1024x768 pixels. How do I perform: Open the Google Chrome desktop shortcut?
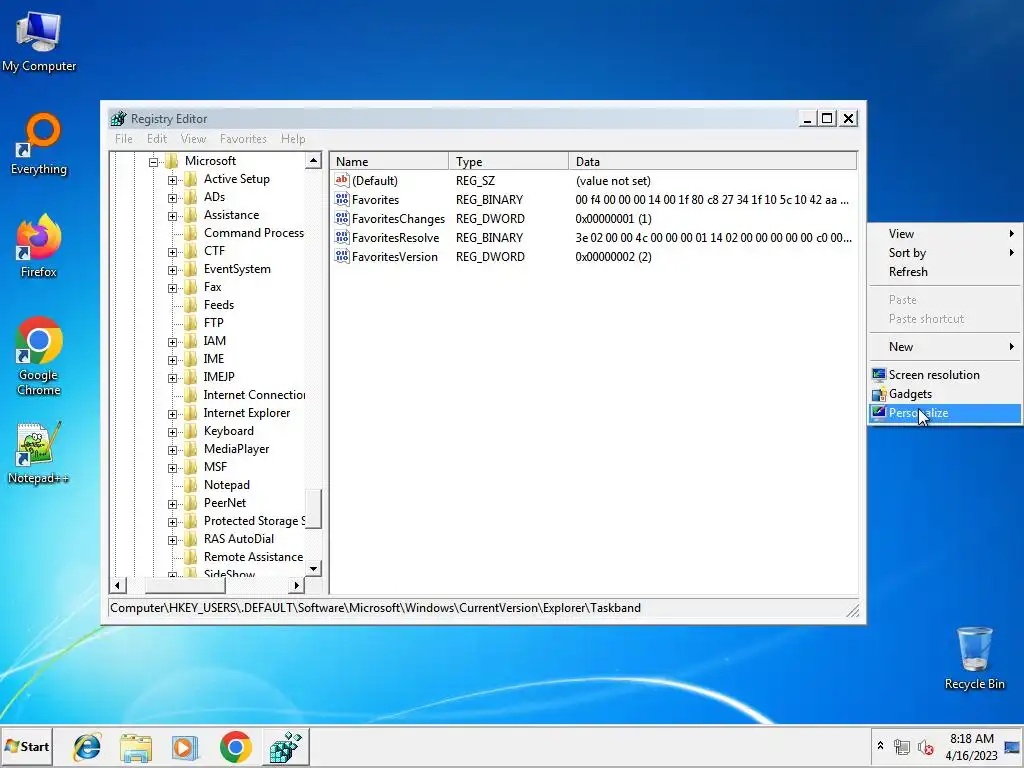coord(39,356)
